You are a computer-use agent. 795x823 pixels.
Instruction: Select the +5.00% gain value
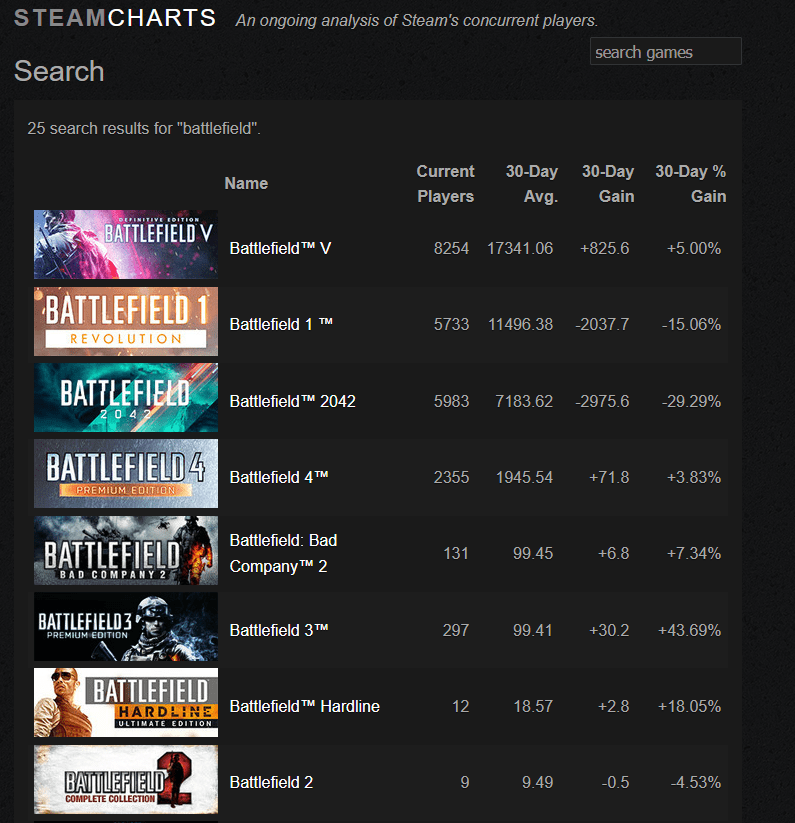point(694,248)
